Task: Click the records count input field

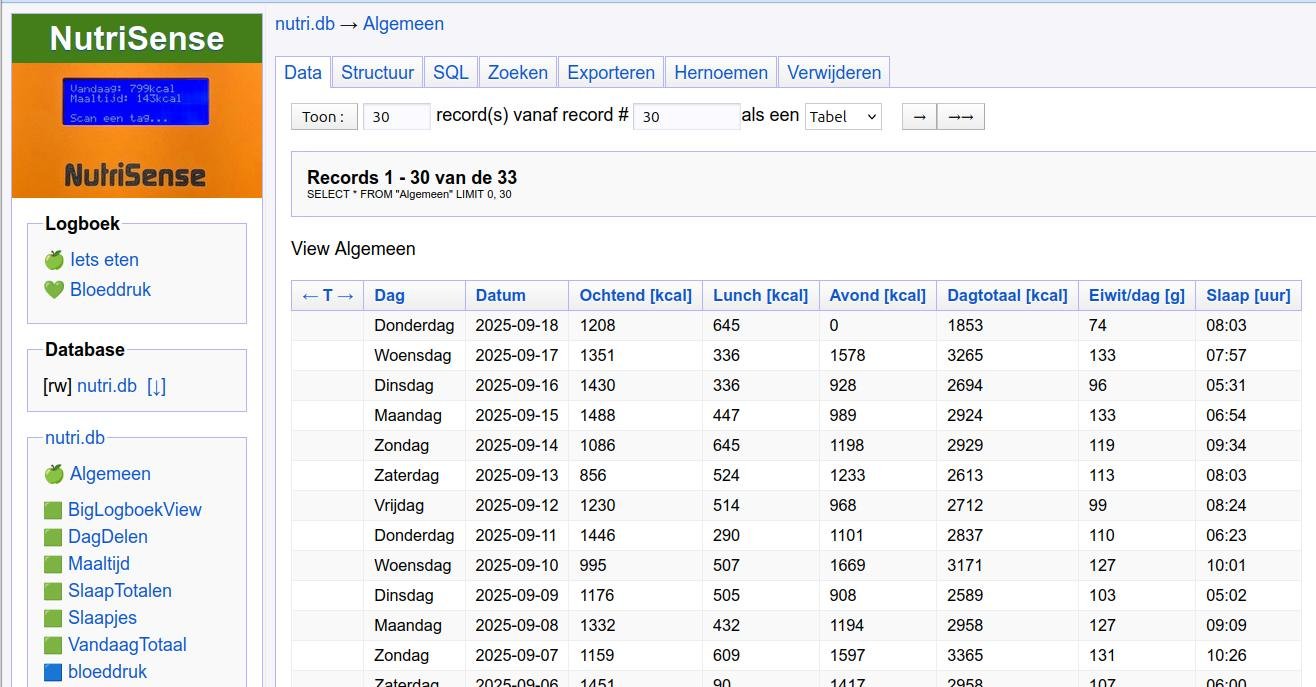Action: pos(396,116)
